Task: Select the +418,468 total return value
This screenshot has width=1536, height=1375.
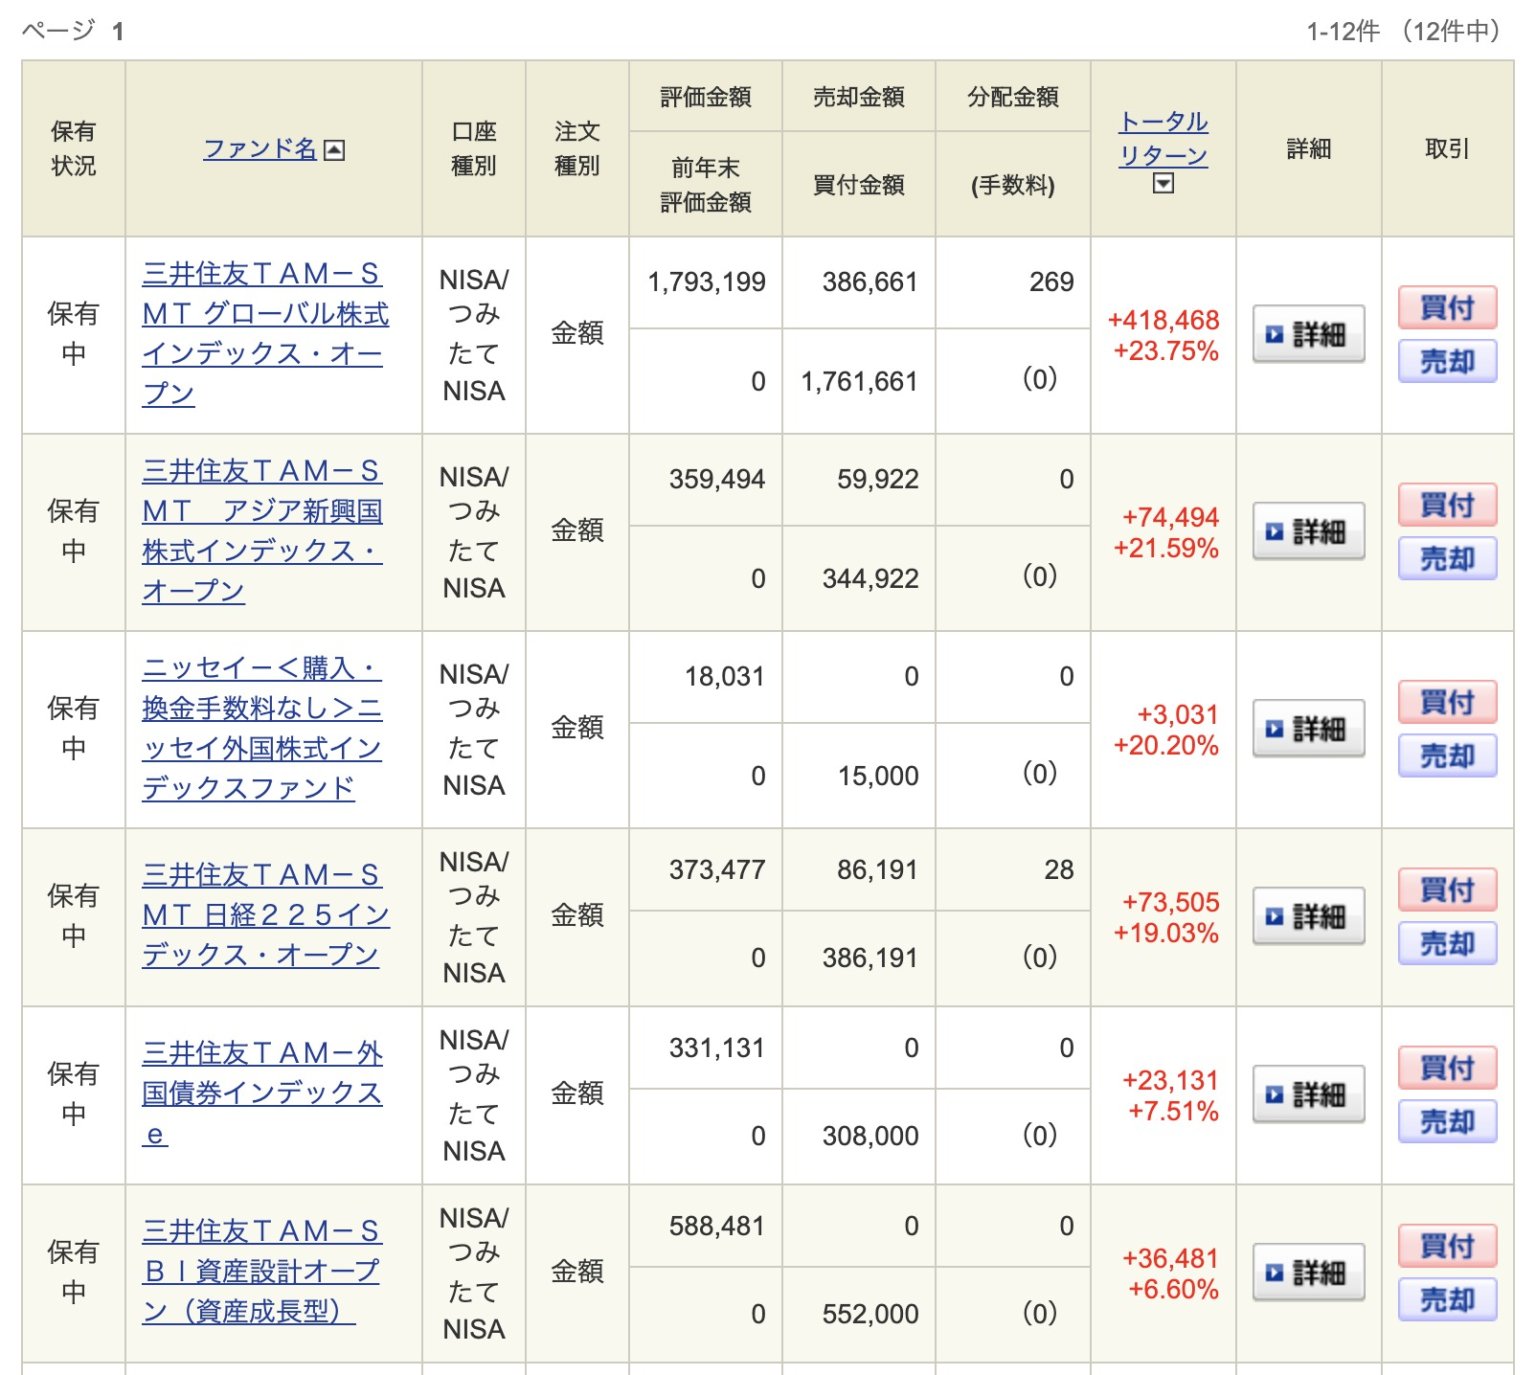Action: (1163, 320)
